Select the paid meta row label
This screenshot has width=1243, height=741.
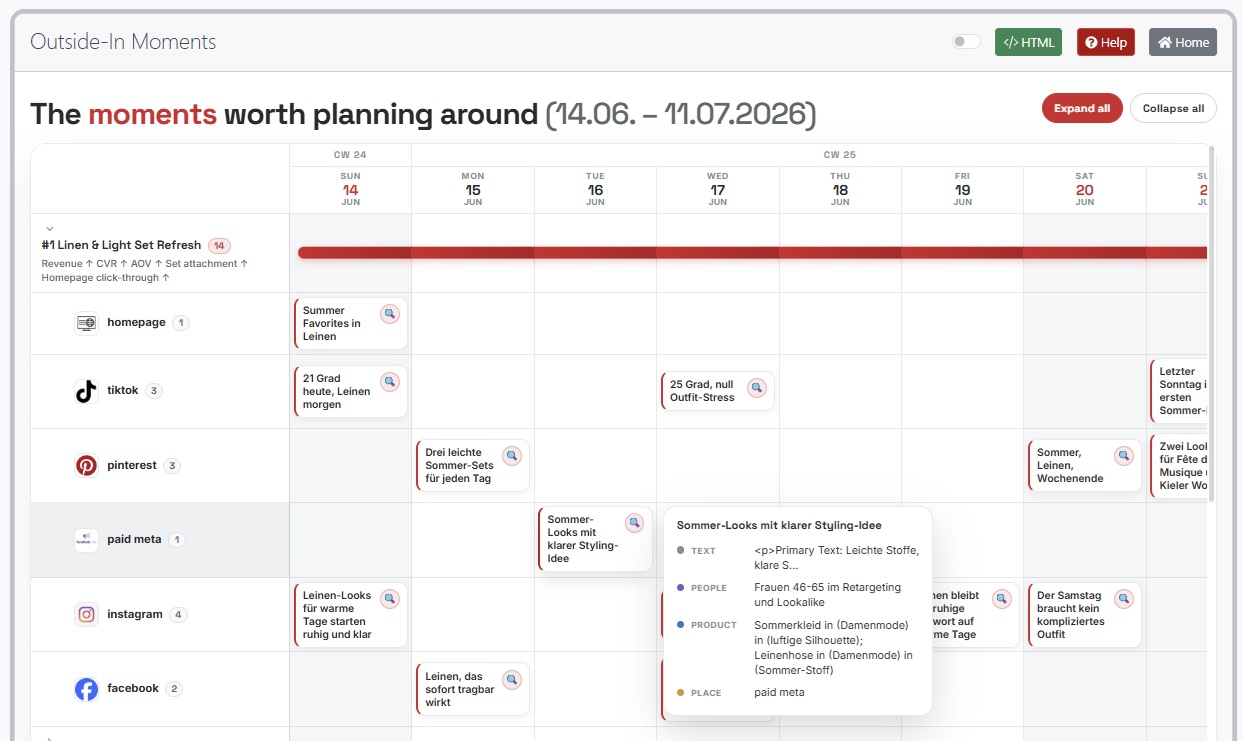[x=134, y=540]
